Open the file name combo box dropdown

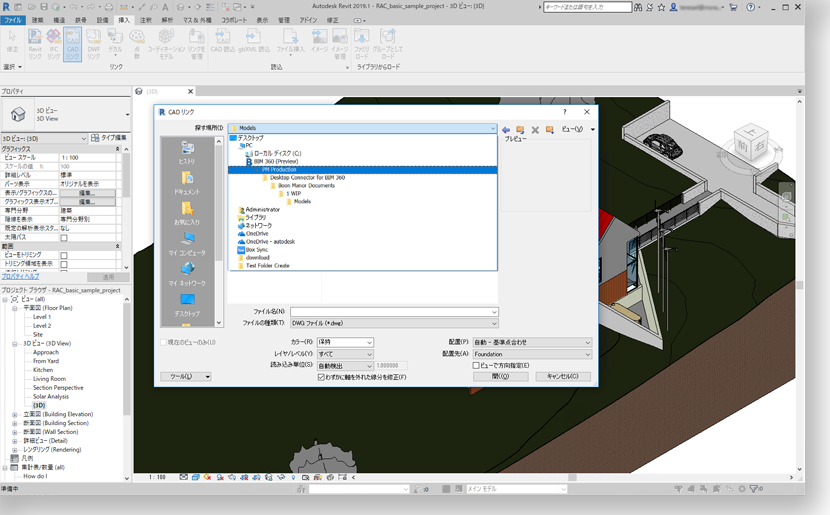(x=494, y=312)
